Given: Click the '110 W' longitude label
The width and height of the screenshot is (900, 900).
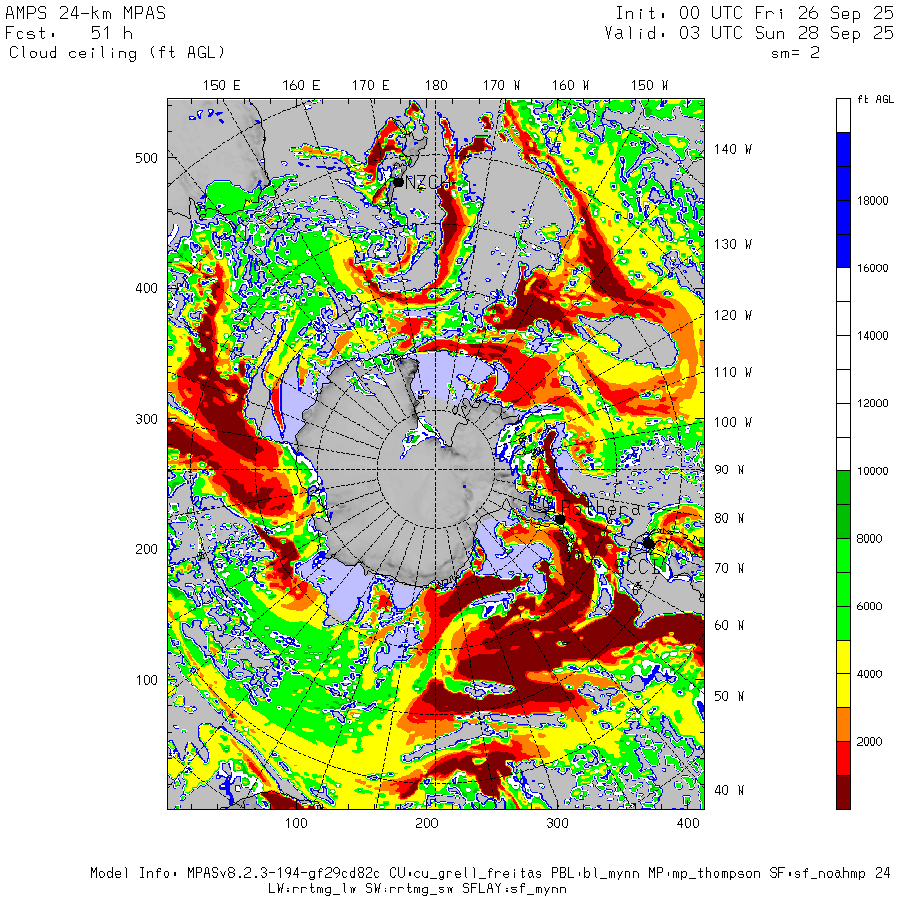Looking at the screenshot, I should (x=733, y=373).
